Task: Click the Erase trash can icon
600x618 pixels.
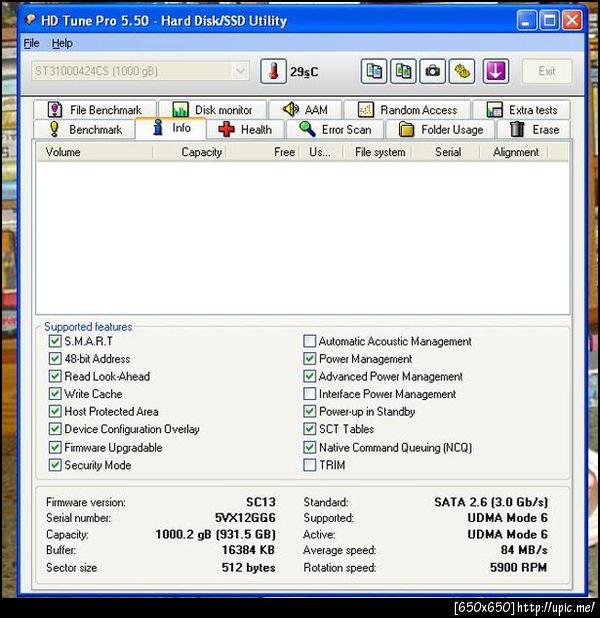Action: point(517,129)
